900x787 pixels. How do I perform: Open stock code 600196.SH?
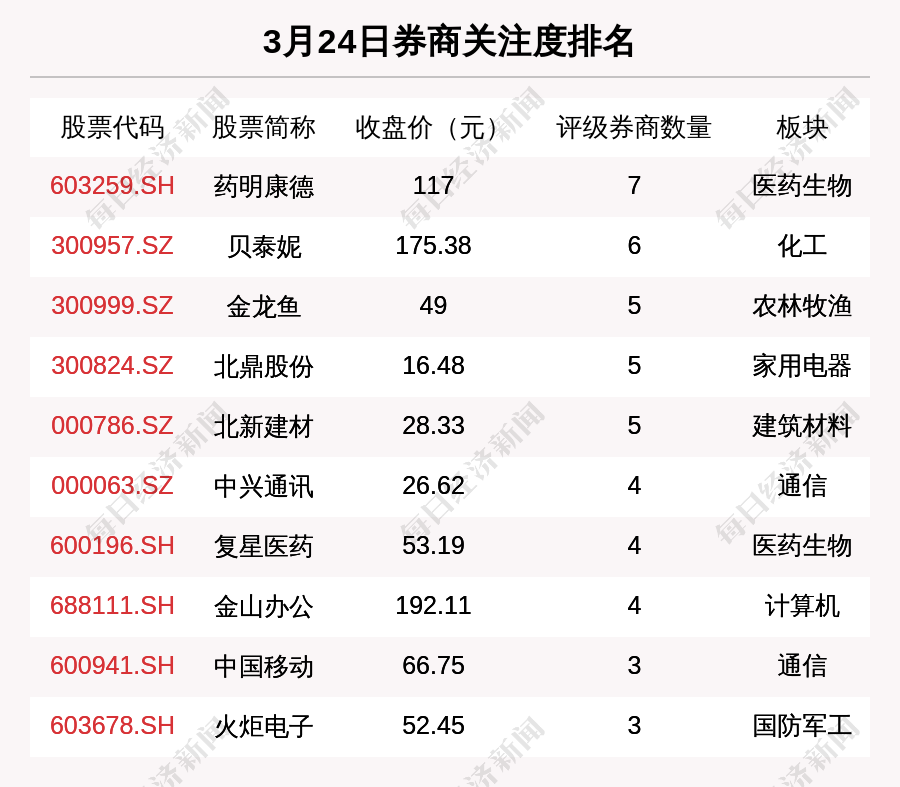pyautogui.click(x=112, y=546)
